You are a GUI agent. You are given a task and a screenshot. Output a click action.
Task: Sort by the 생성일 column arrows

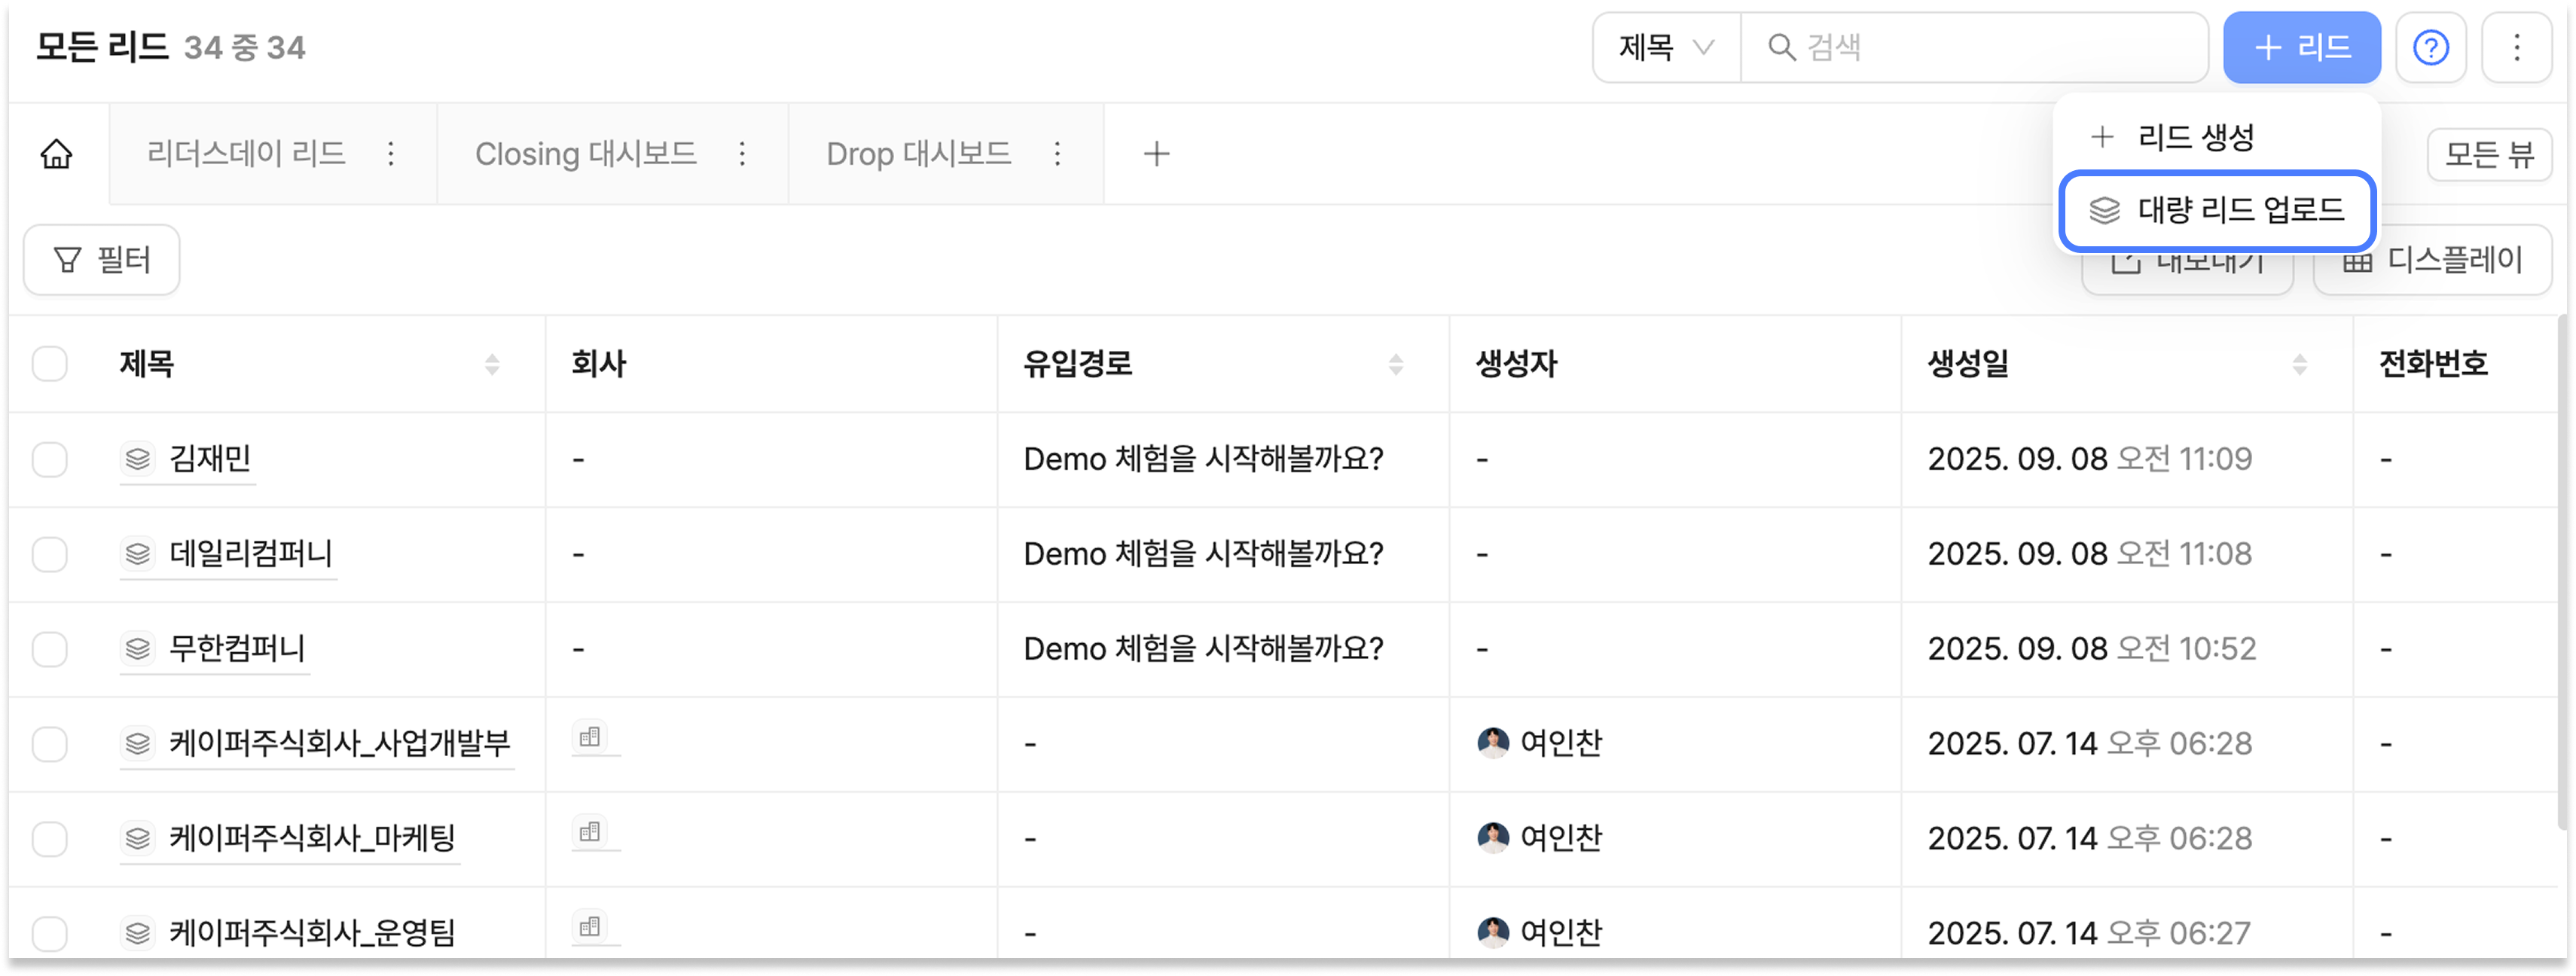pyautogui.click(x=2299, y=365)
